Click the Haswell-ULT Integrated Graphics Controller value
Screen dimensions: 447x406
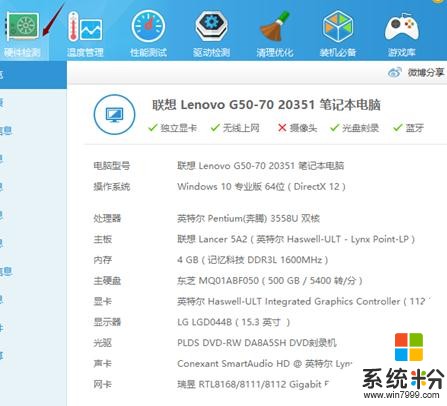click(x=303, y=301)
